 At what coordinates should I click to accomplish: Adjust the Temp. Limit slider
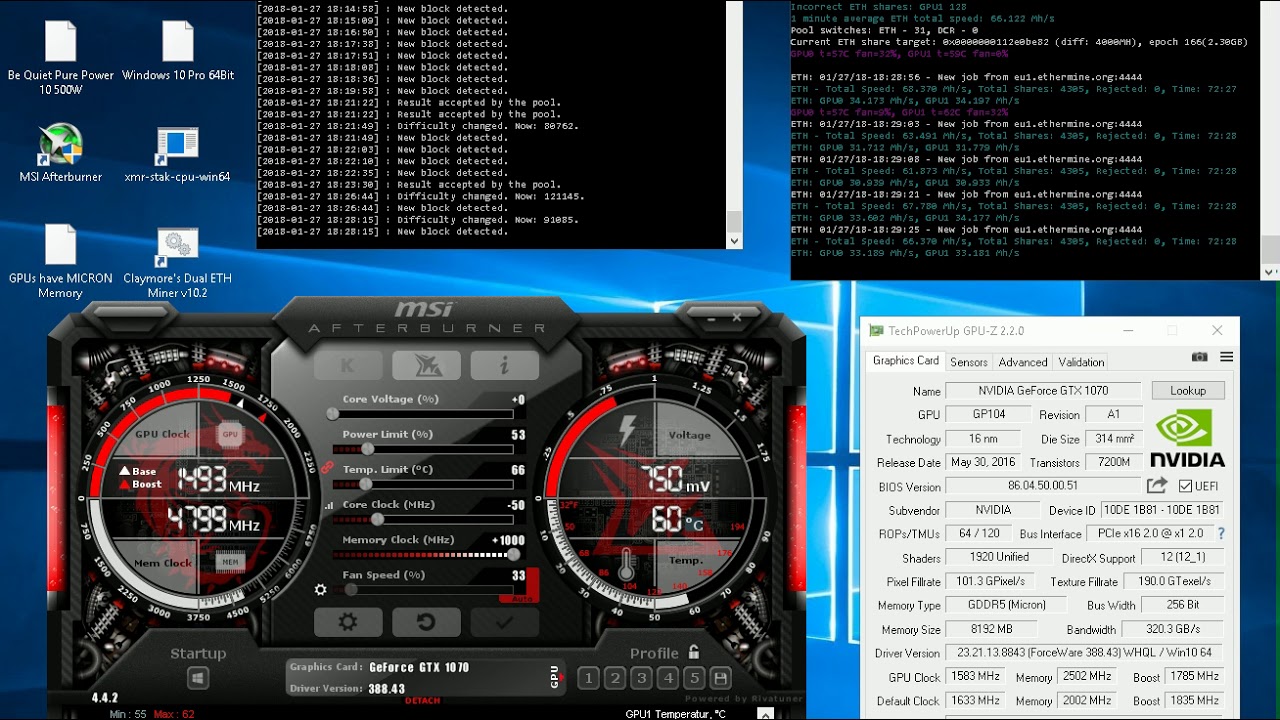coord(422,484)
